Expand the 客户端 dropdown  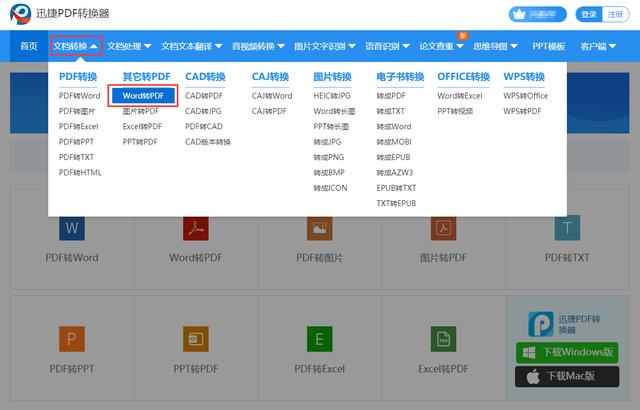coord(598,46)
